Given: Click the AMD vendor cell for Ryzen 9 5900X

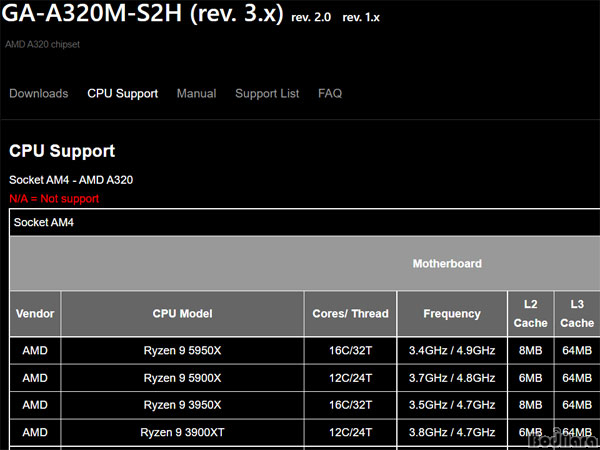Looking at the screenshot, I should point(35,378).
